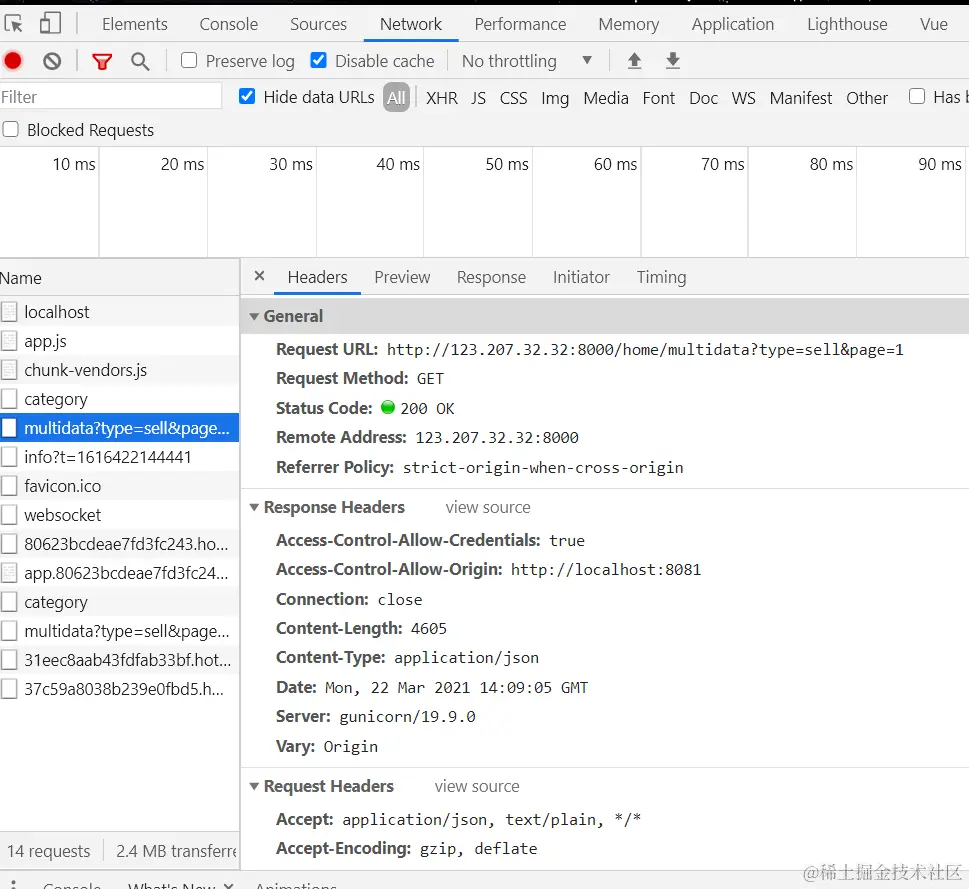
Task: Uncheck Hide data URLs
Action: [247, 96]
